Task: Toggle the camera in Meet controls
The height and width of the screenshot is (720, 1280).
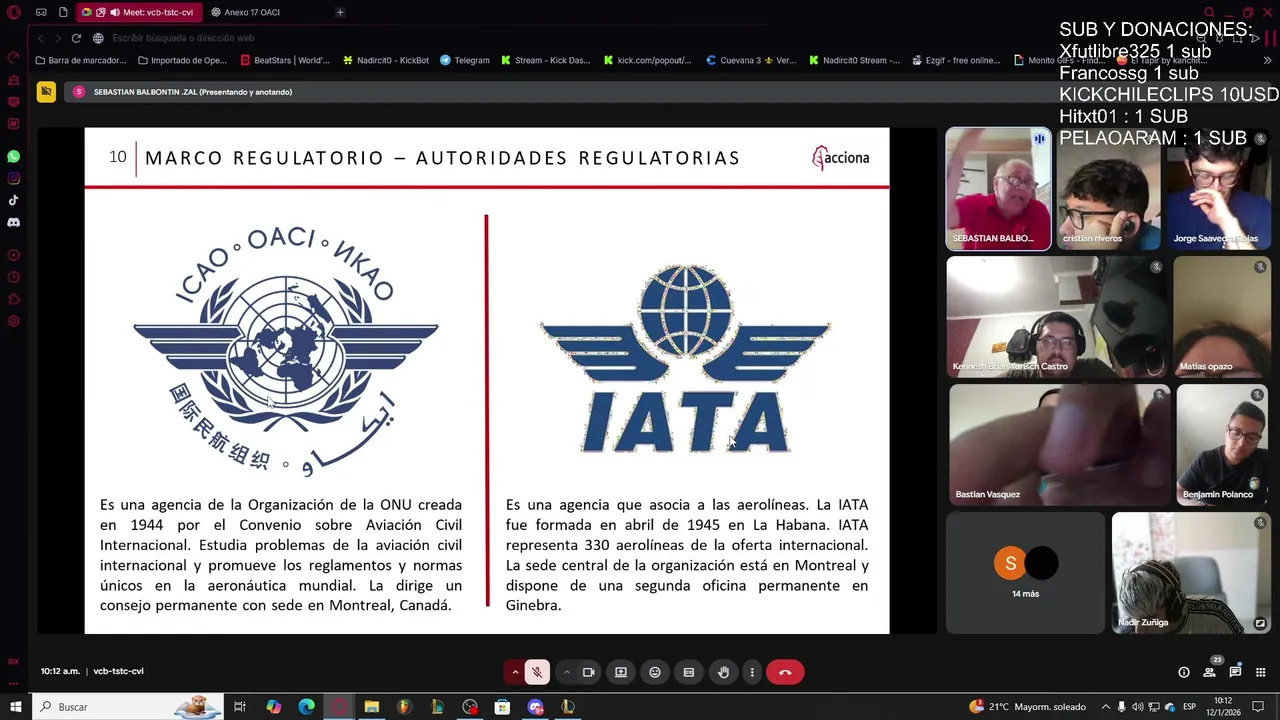Action: pyautogui.click(x=588, y=672)
